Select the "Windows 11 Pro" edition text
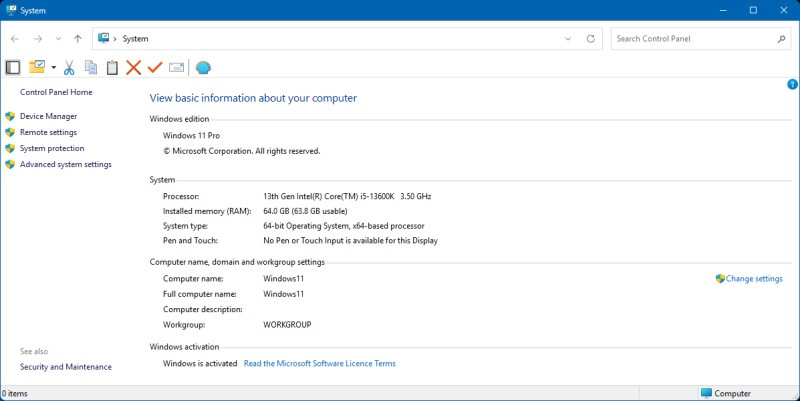This screenshot has width=800, height=401. [191, 135]
